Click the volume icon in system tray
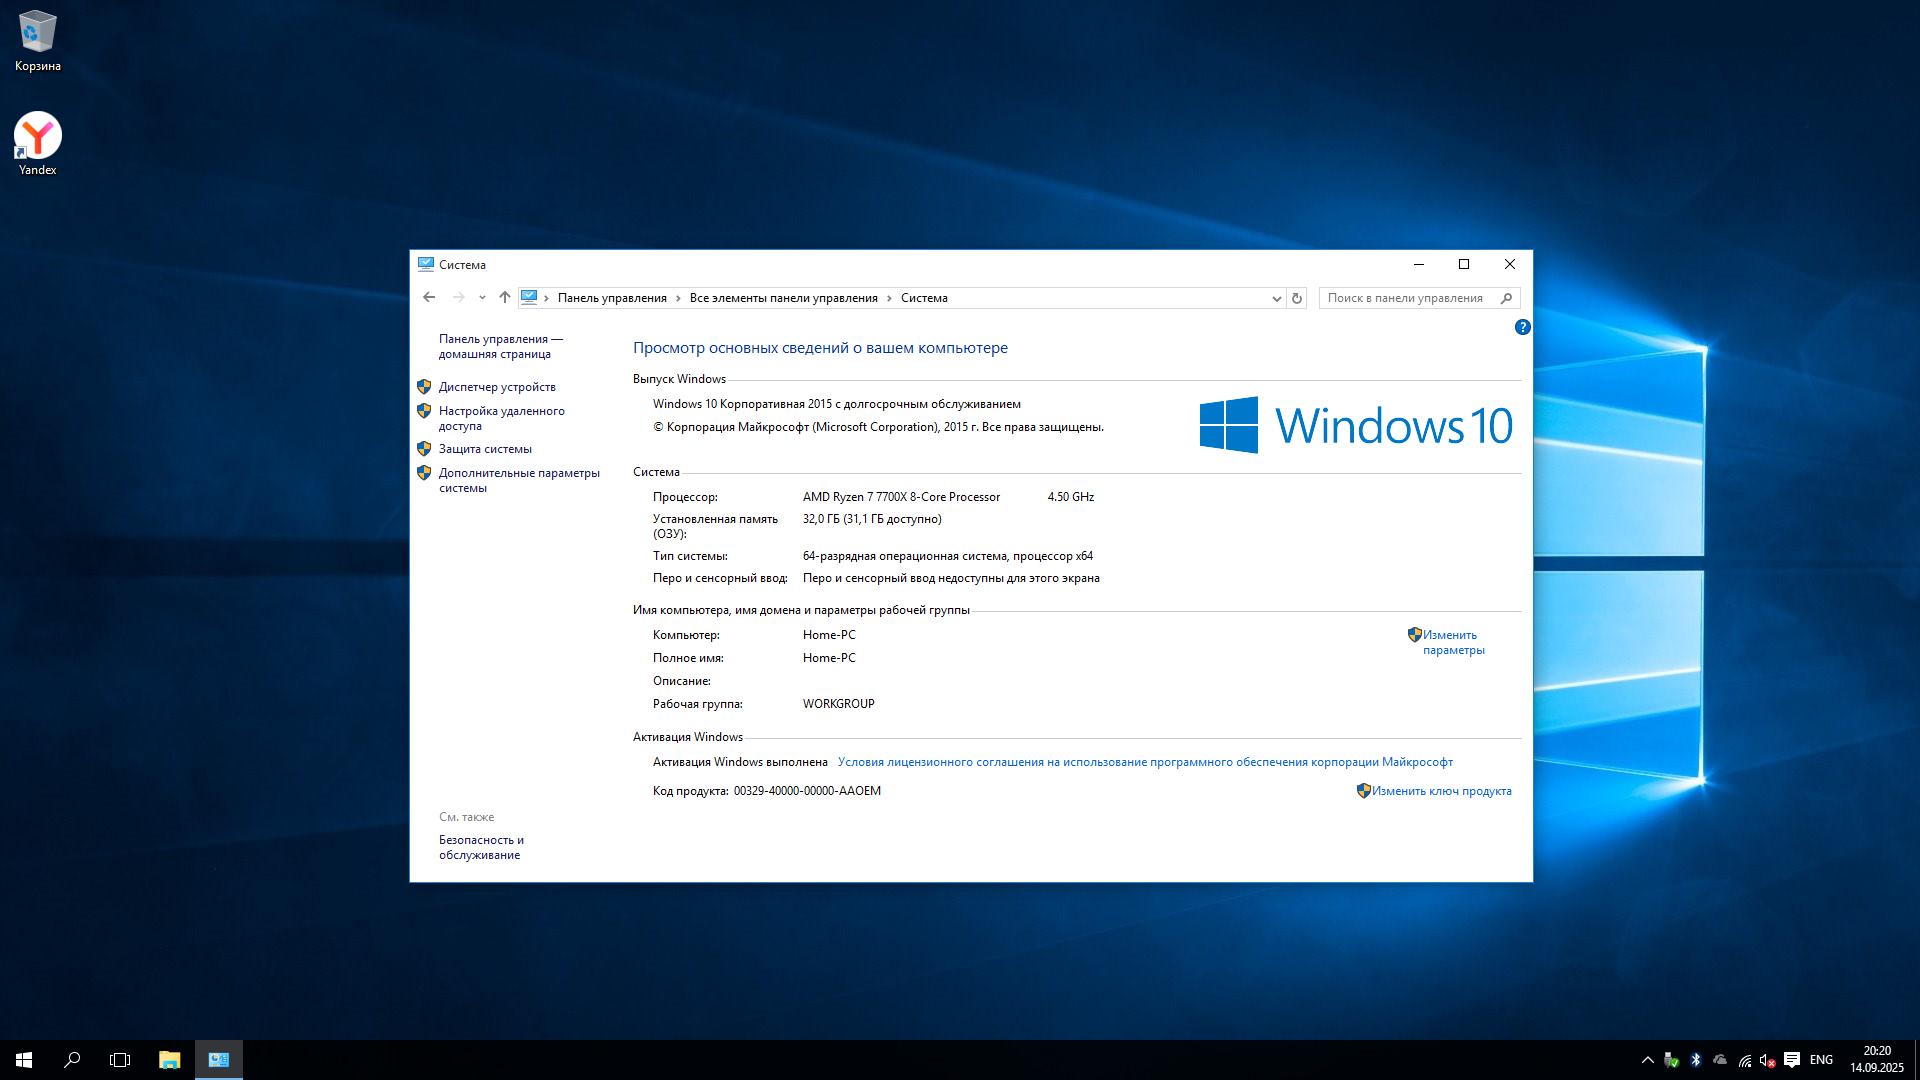1920x1080 pixels. (x=1767, y=1060)
